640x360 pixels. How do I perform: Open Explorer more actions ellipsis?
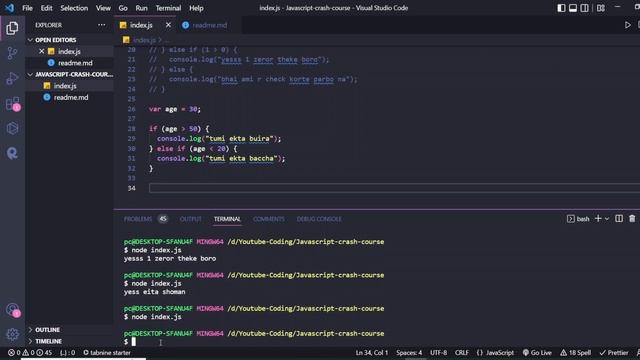[x=102, y=25]
